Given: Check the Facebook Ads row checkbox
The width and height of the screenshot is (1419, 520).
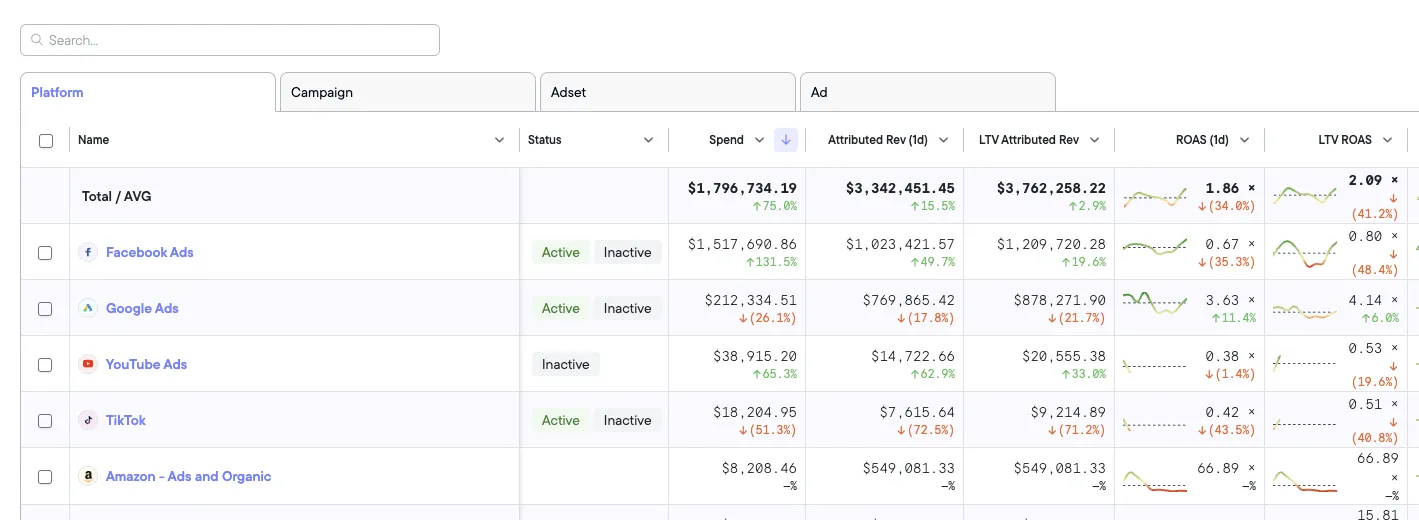Looking at the screenshot, I should coord(45,252).
